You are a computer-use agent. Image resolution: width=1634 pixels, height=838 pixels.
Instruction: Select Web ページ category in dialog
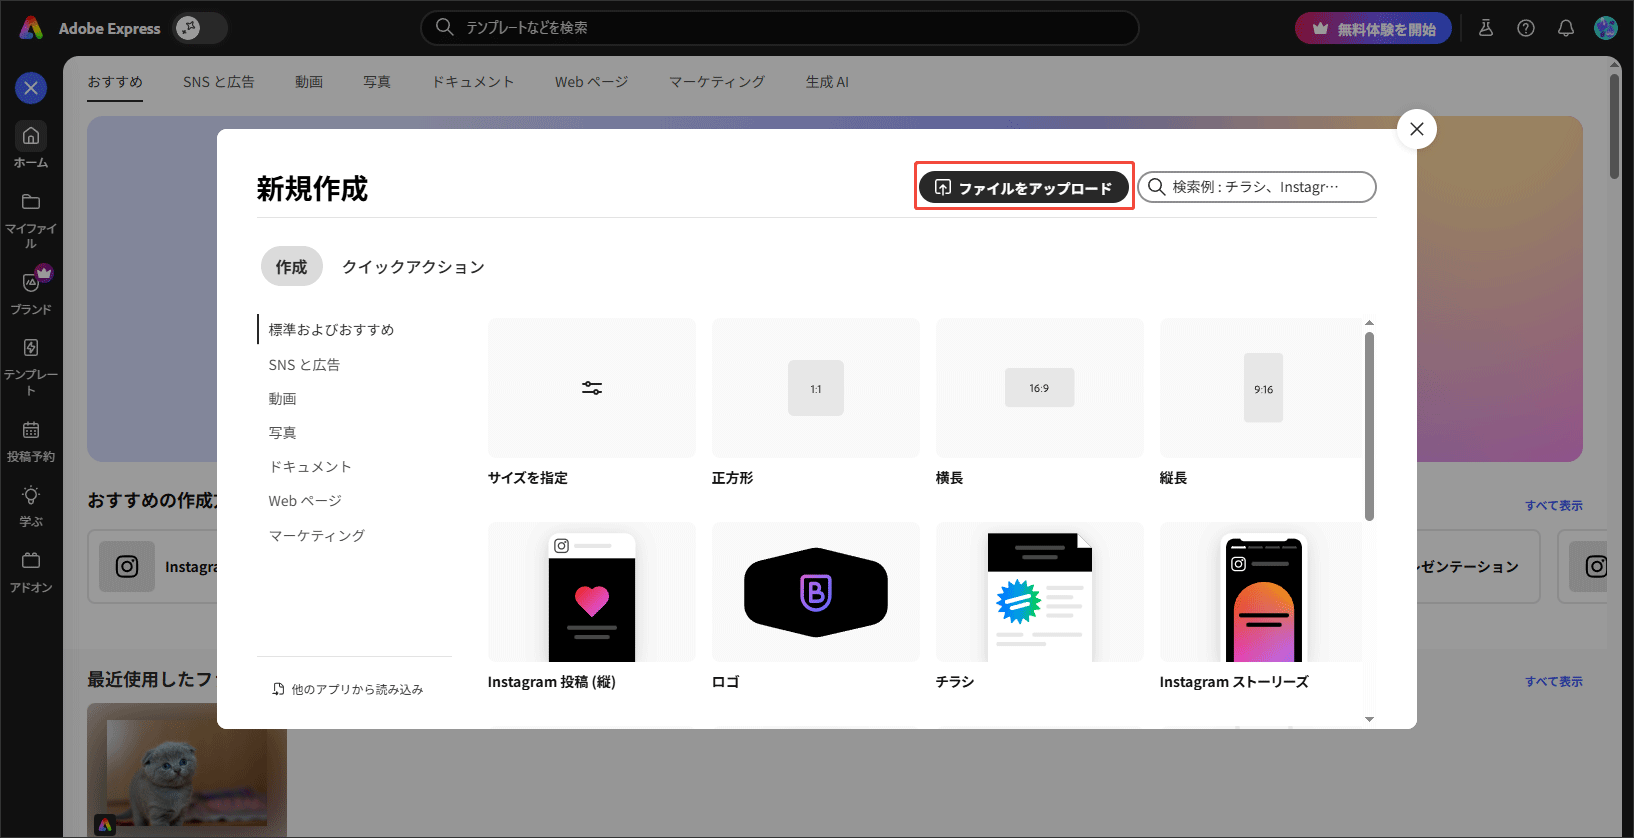point(305,501)
